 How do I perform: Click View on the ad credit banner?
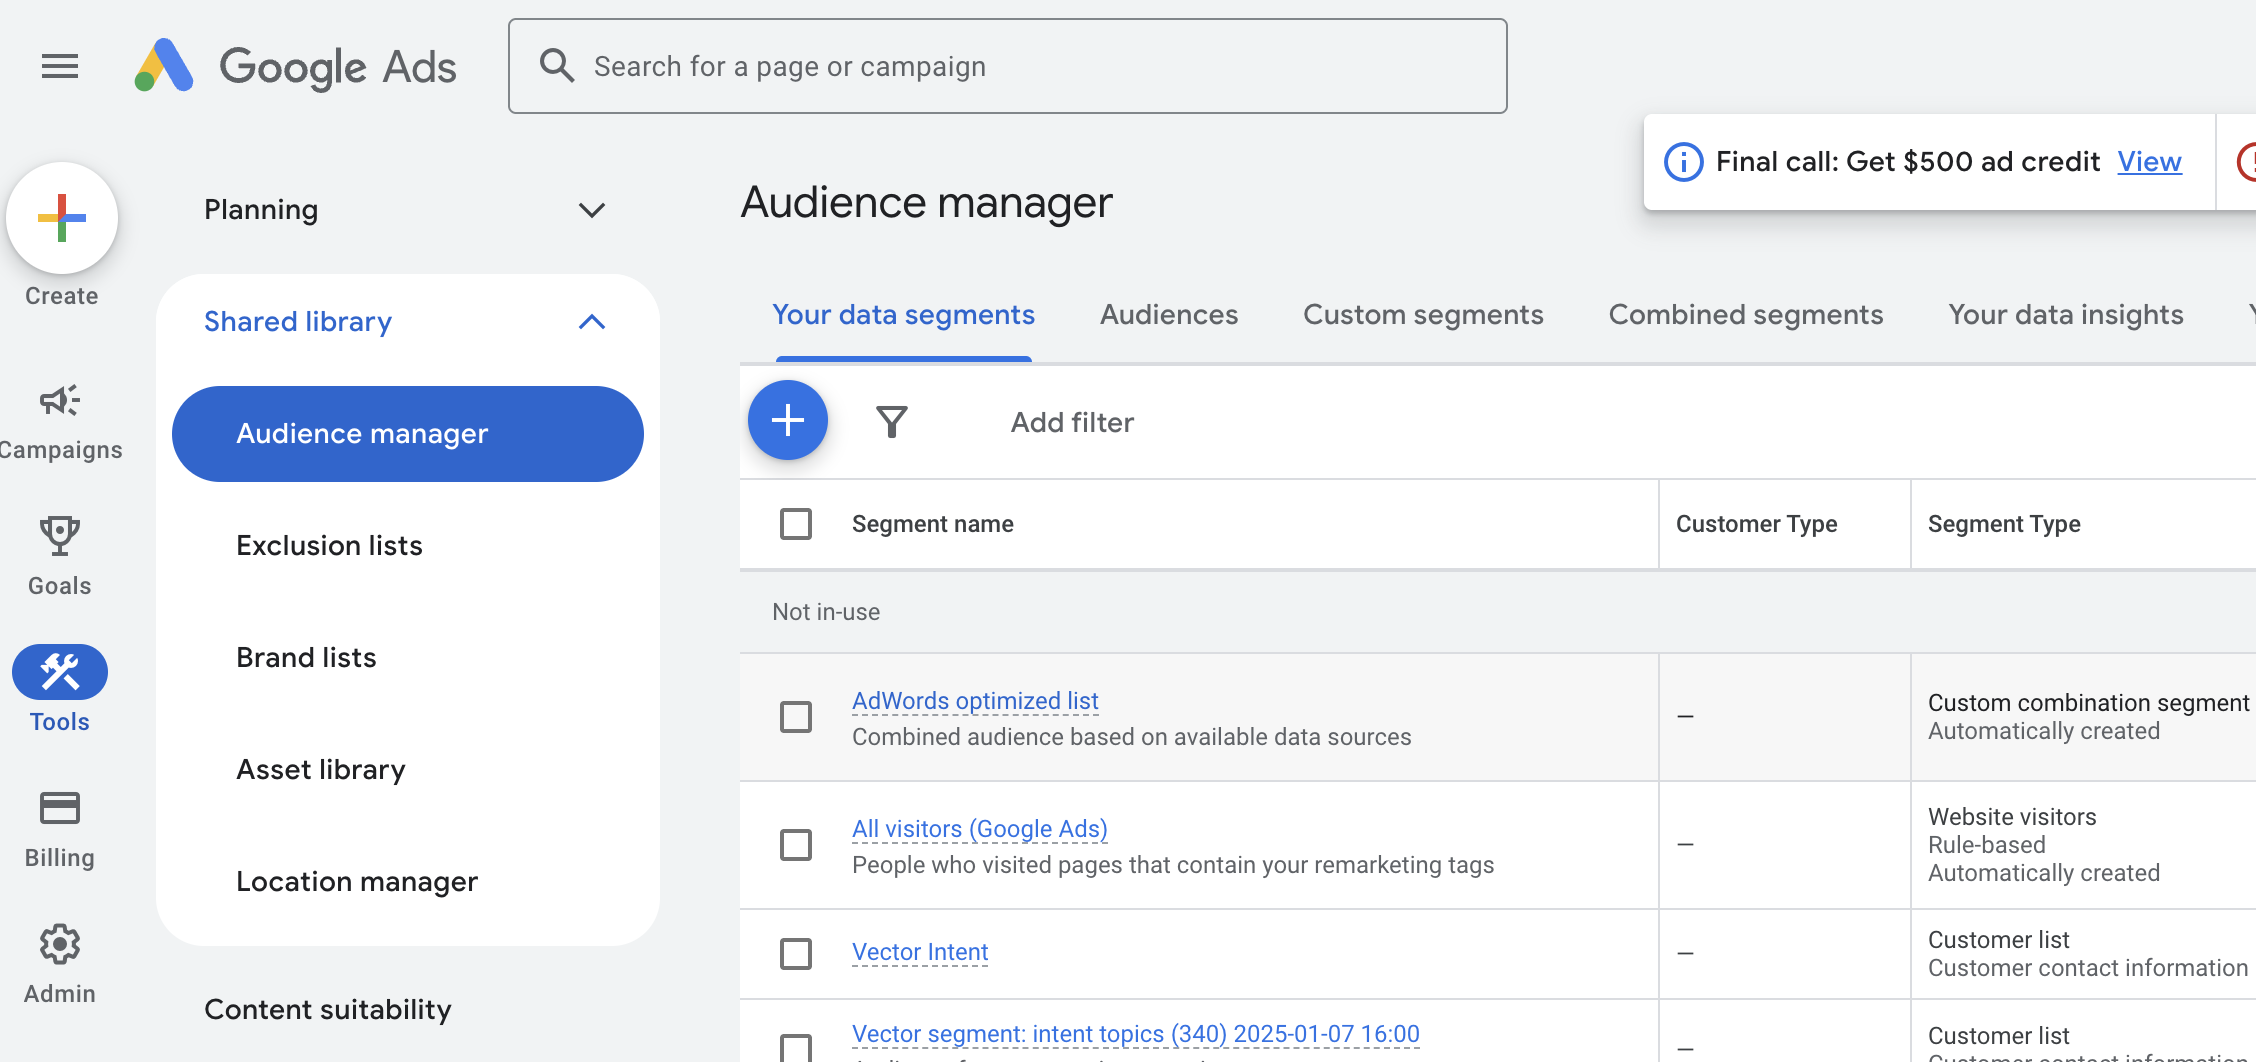click(2149, 162)
